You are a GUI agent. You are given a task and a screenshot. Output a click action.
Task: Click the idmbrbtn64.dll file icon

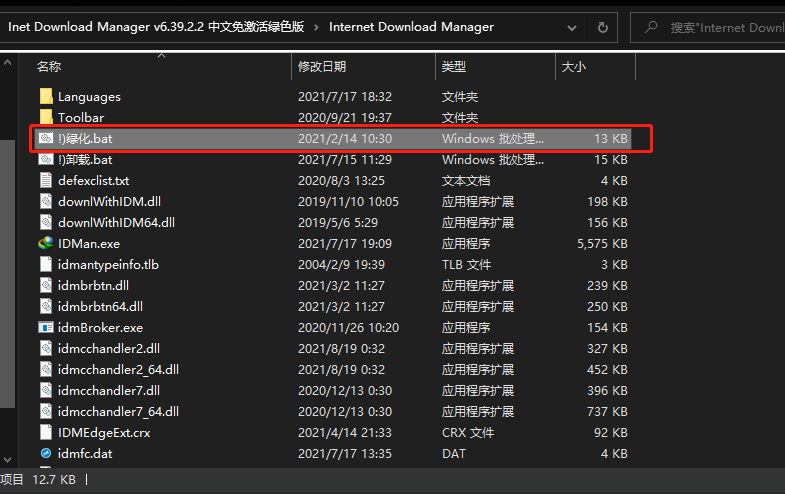(x=46, y=306)
